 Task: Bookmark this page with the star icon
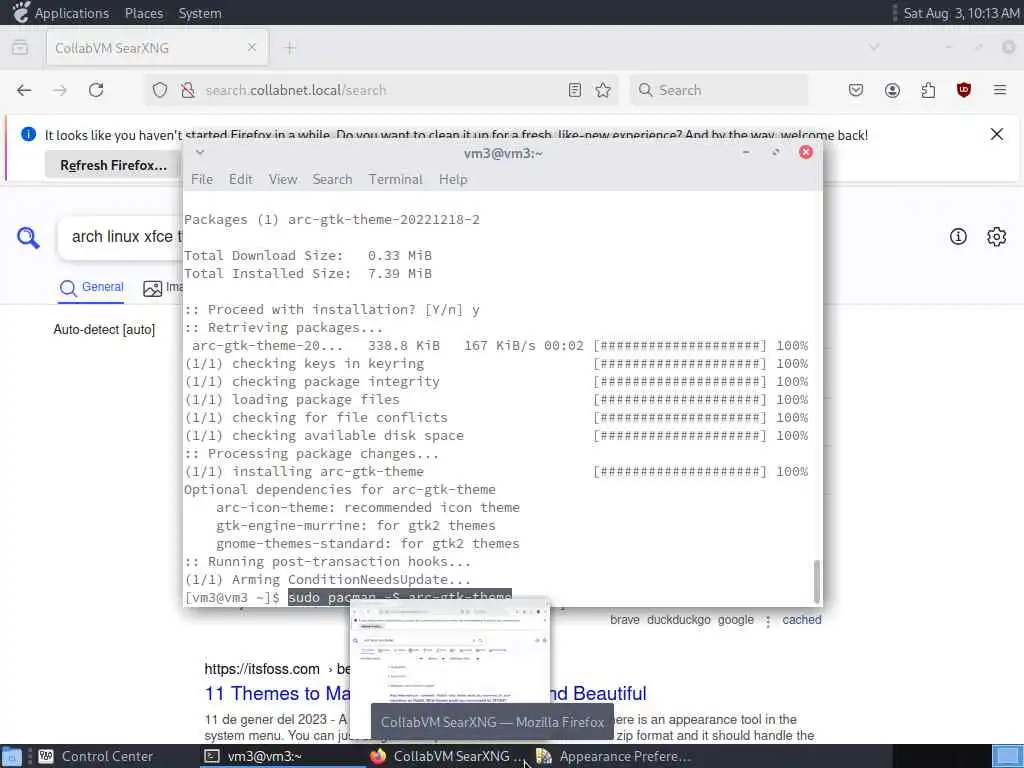(x=603, y=90)
